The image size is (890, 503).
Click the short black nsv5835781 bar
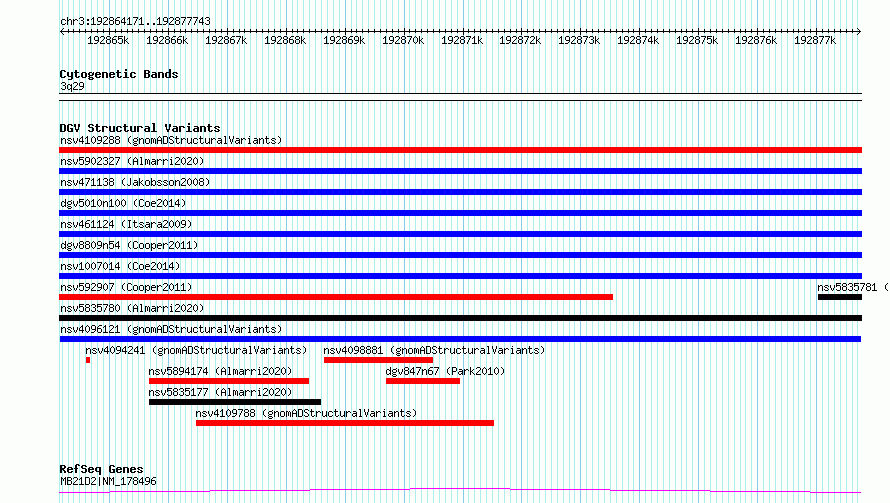840,297
